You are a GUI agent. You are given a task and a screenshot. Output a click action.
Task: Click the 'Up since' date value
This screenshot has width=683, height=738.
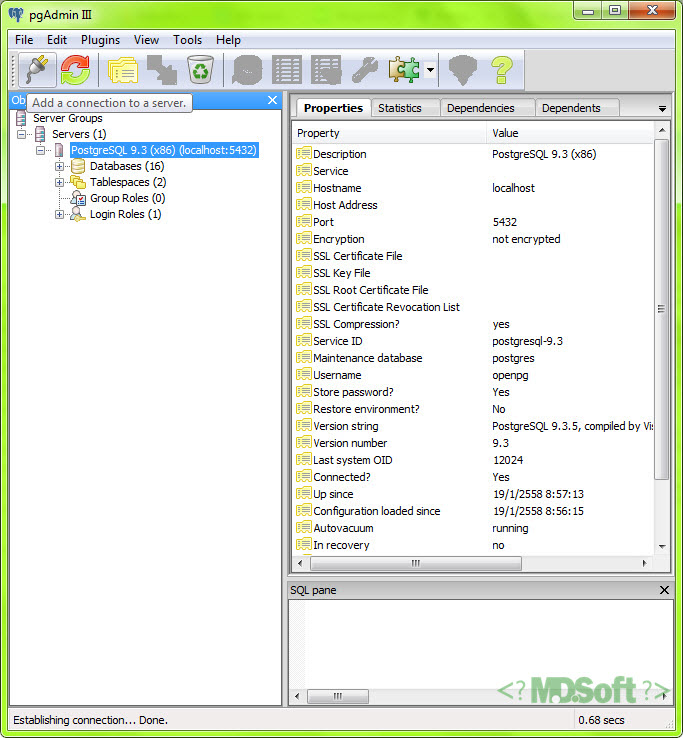(538, 494)
